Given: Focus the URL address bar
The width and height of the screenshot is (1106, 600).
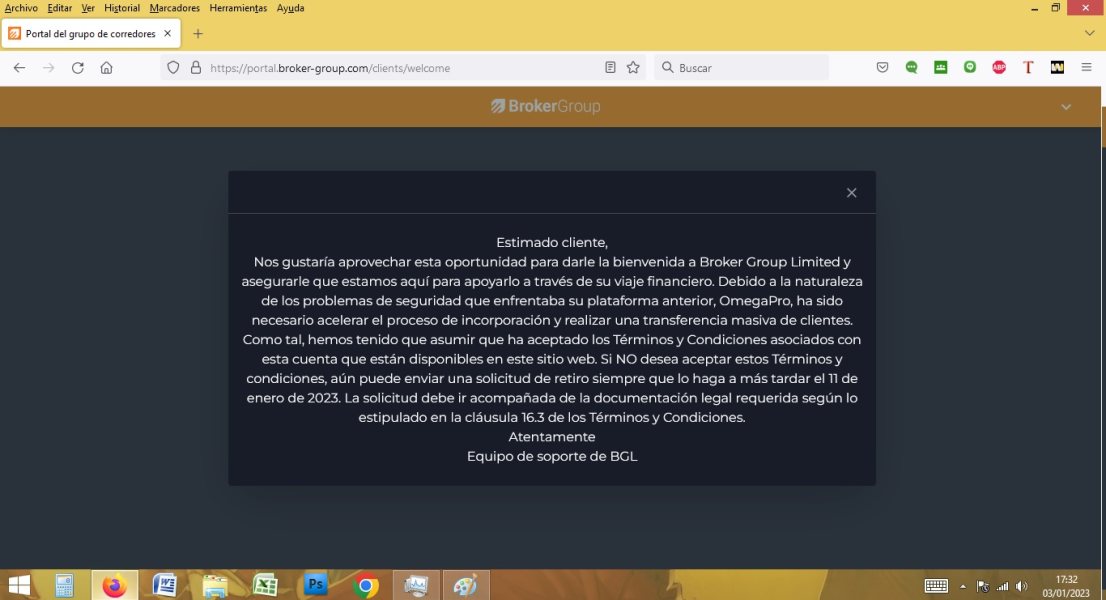Looking at the screenshot, I should (403, 68).
